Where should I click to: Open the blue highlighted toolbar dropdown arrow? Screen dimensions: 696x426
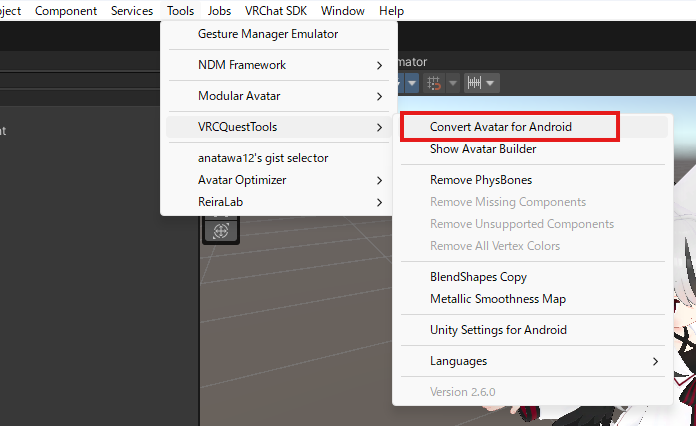click(412, 83)
